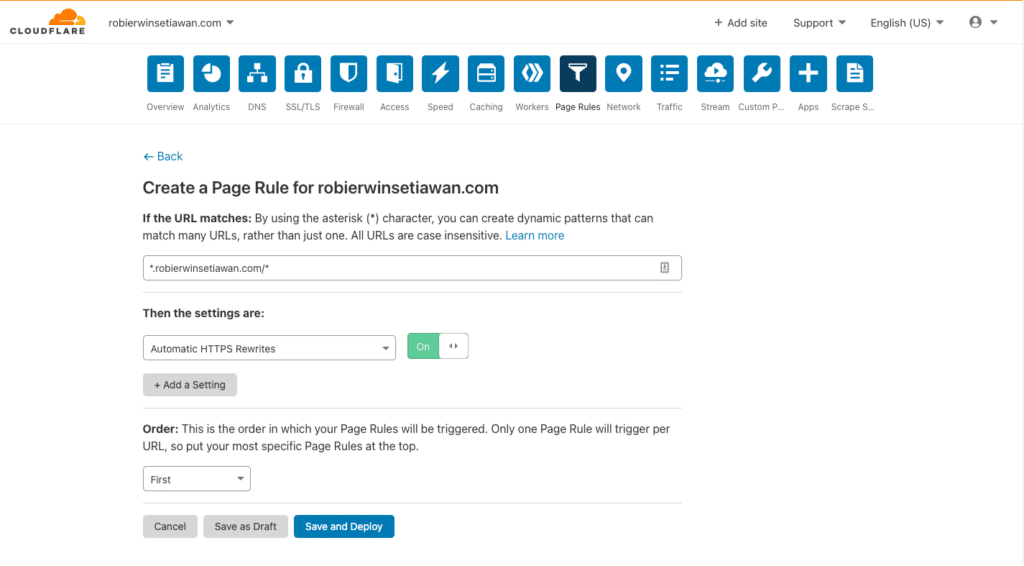Click Save and Deploy
Image resolution: width=1024 pixels, height=566 pixels.
(344, 527)
